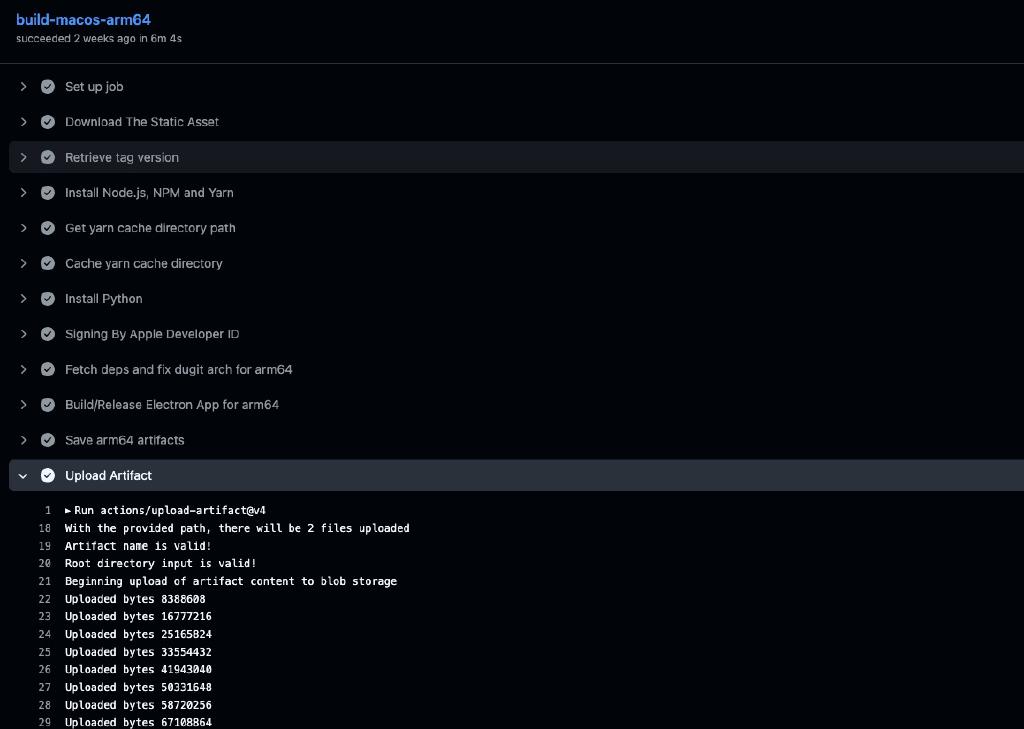Click the Artifact name is valid log line
Image resolution: width=1024 pixels, height=729 pixels.
[x=137, y=546]
